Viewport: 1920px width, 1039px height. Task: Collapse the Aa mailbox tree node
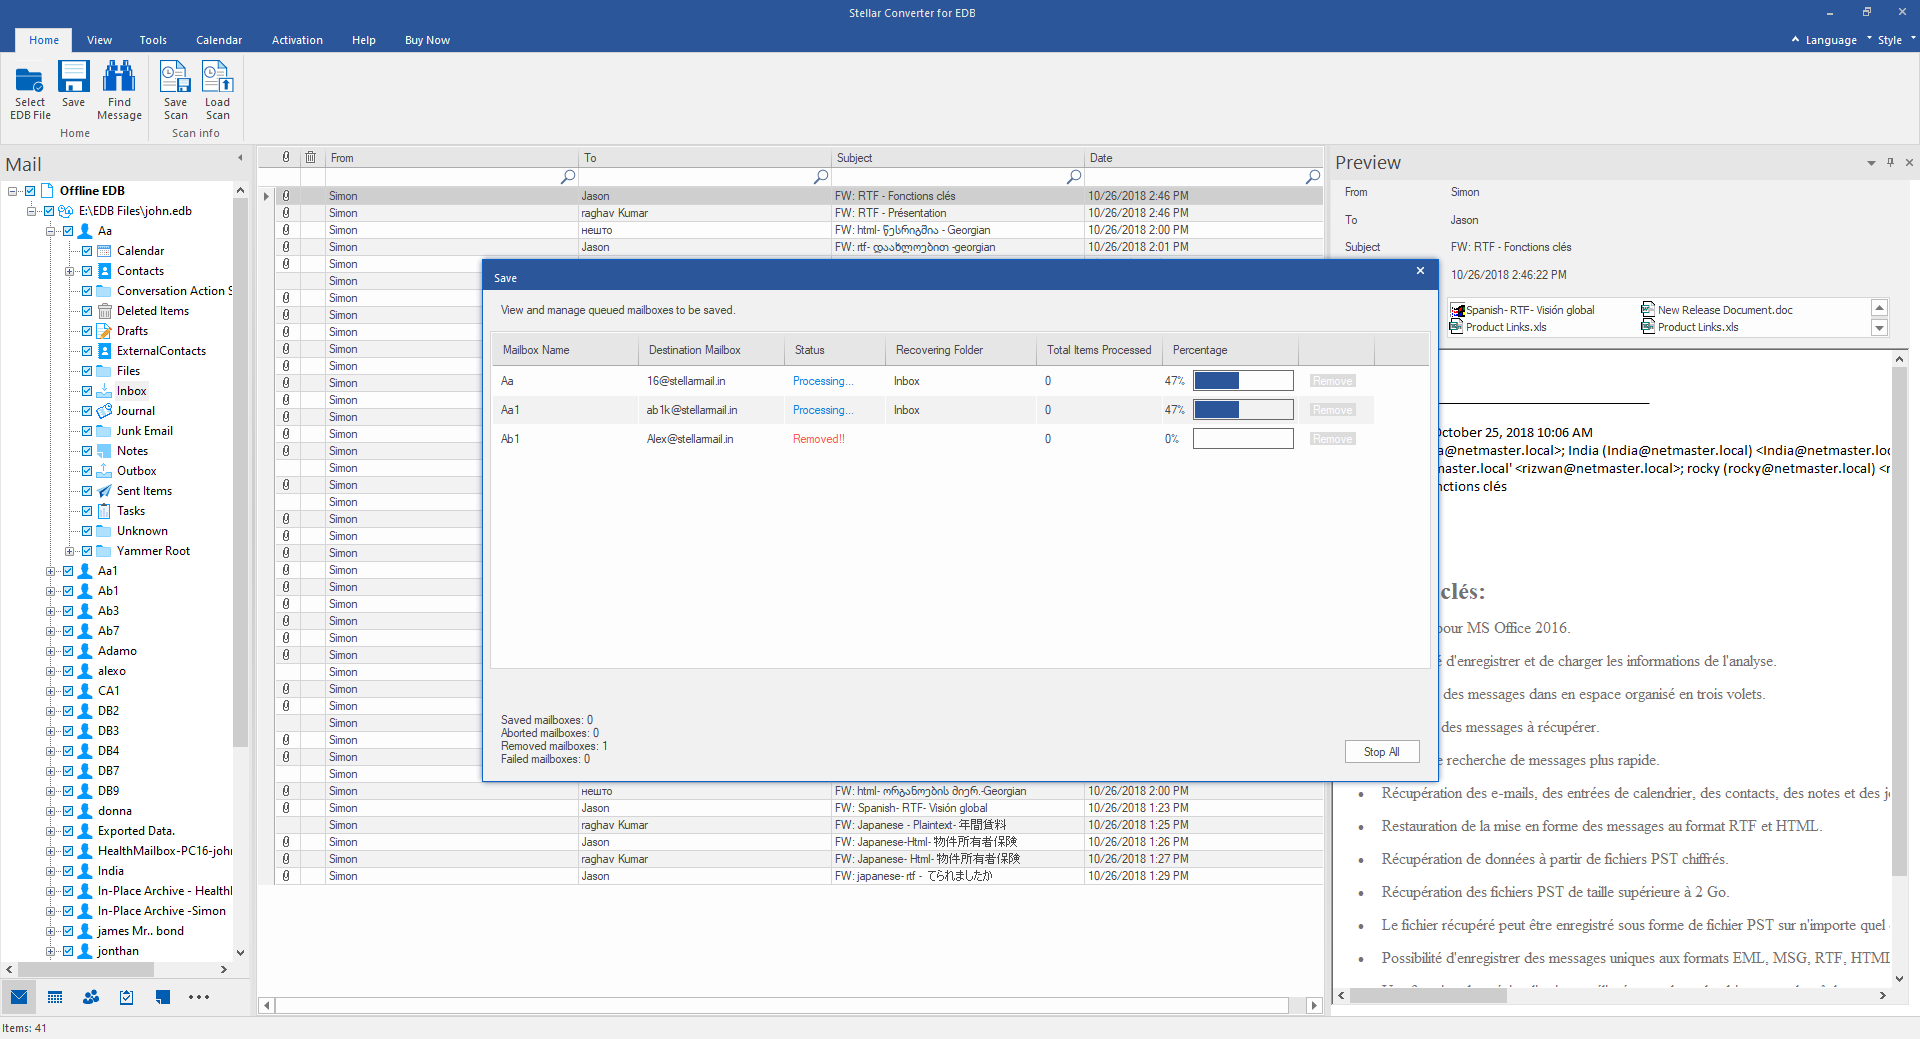click(50, 231)
